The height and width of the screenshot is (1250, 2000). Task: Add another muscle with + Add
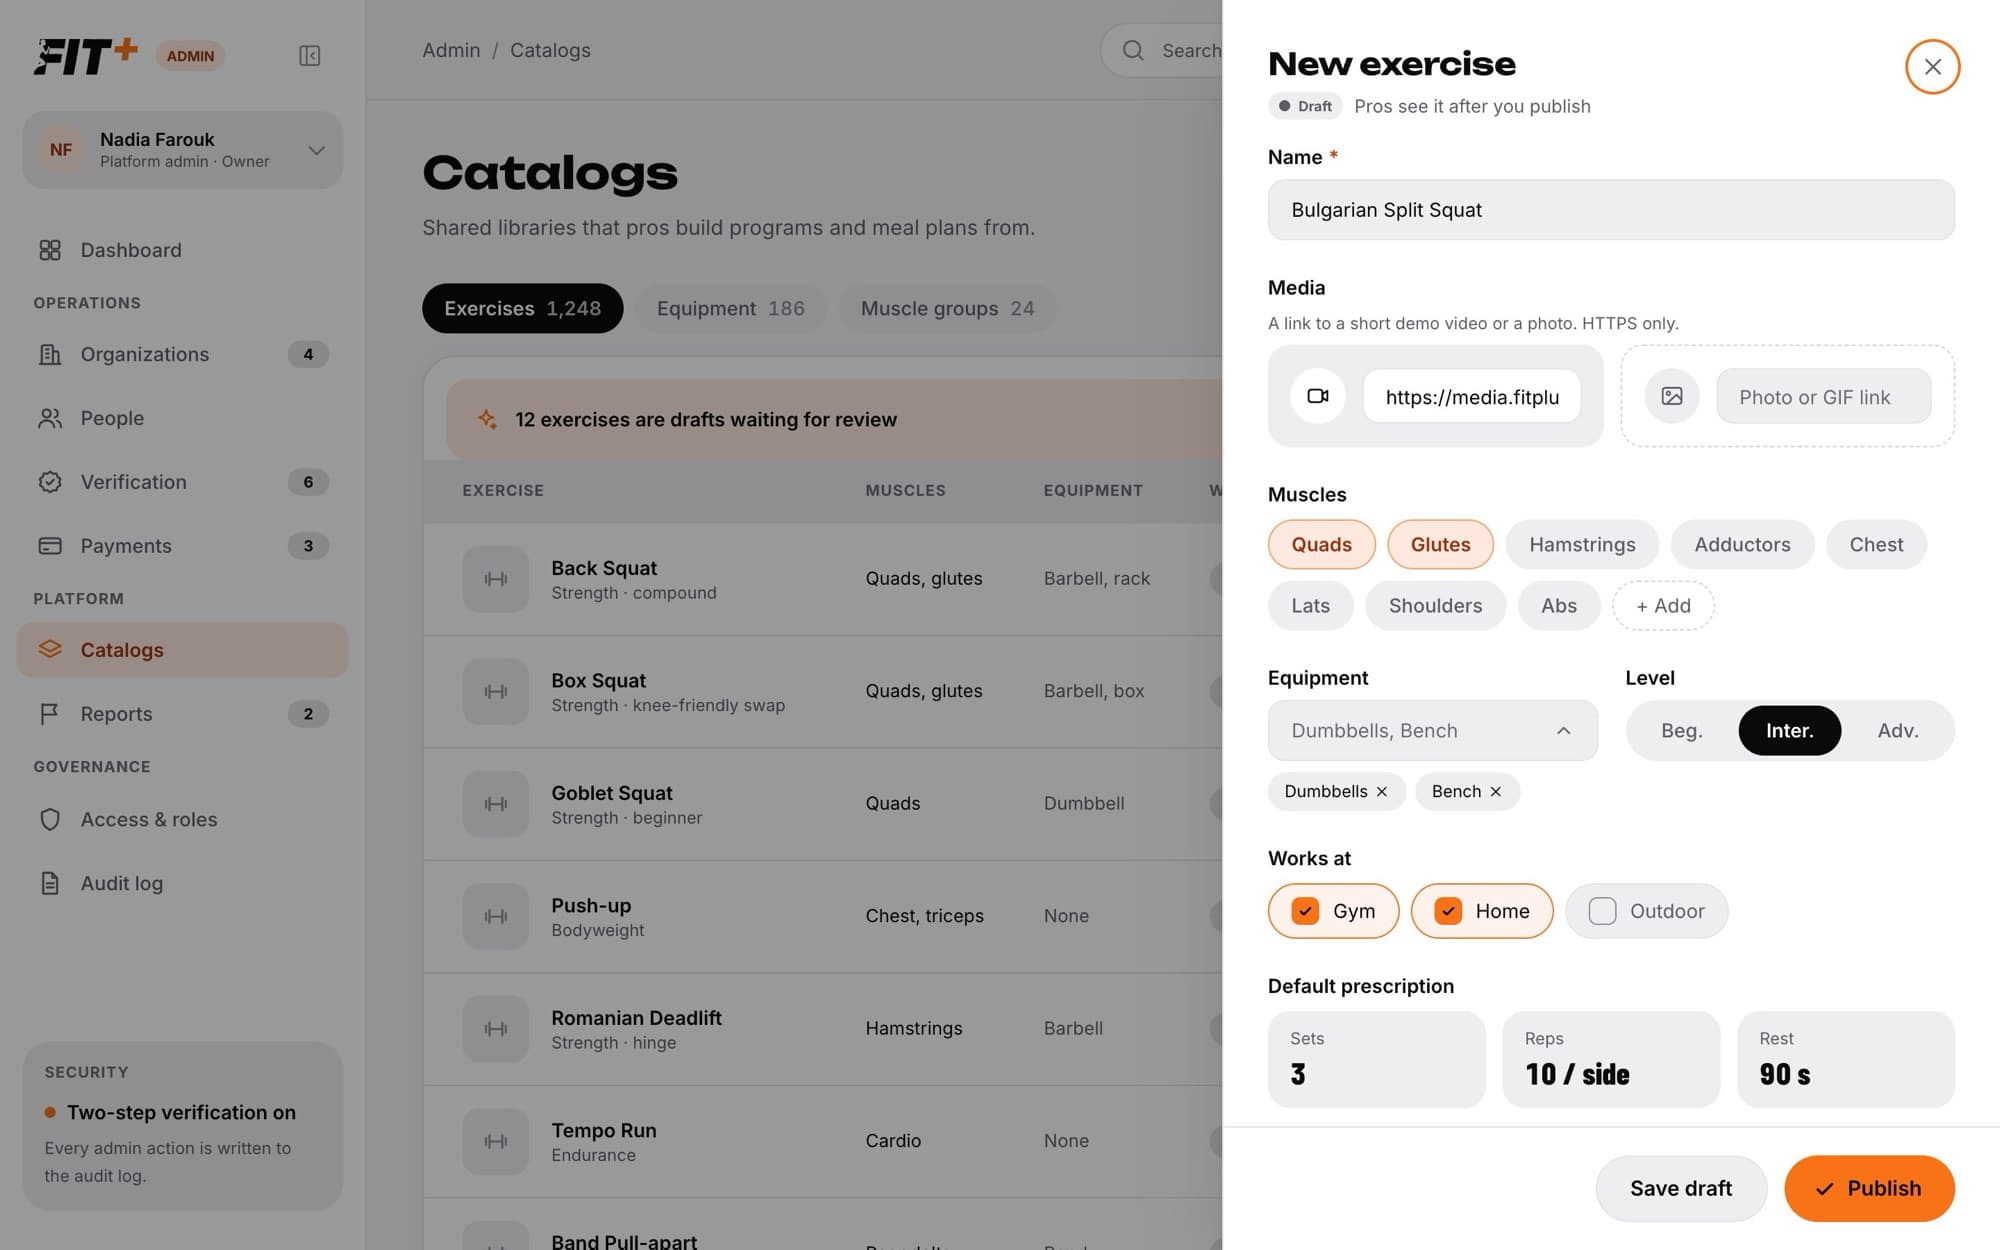(1663, 606)
